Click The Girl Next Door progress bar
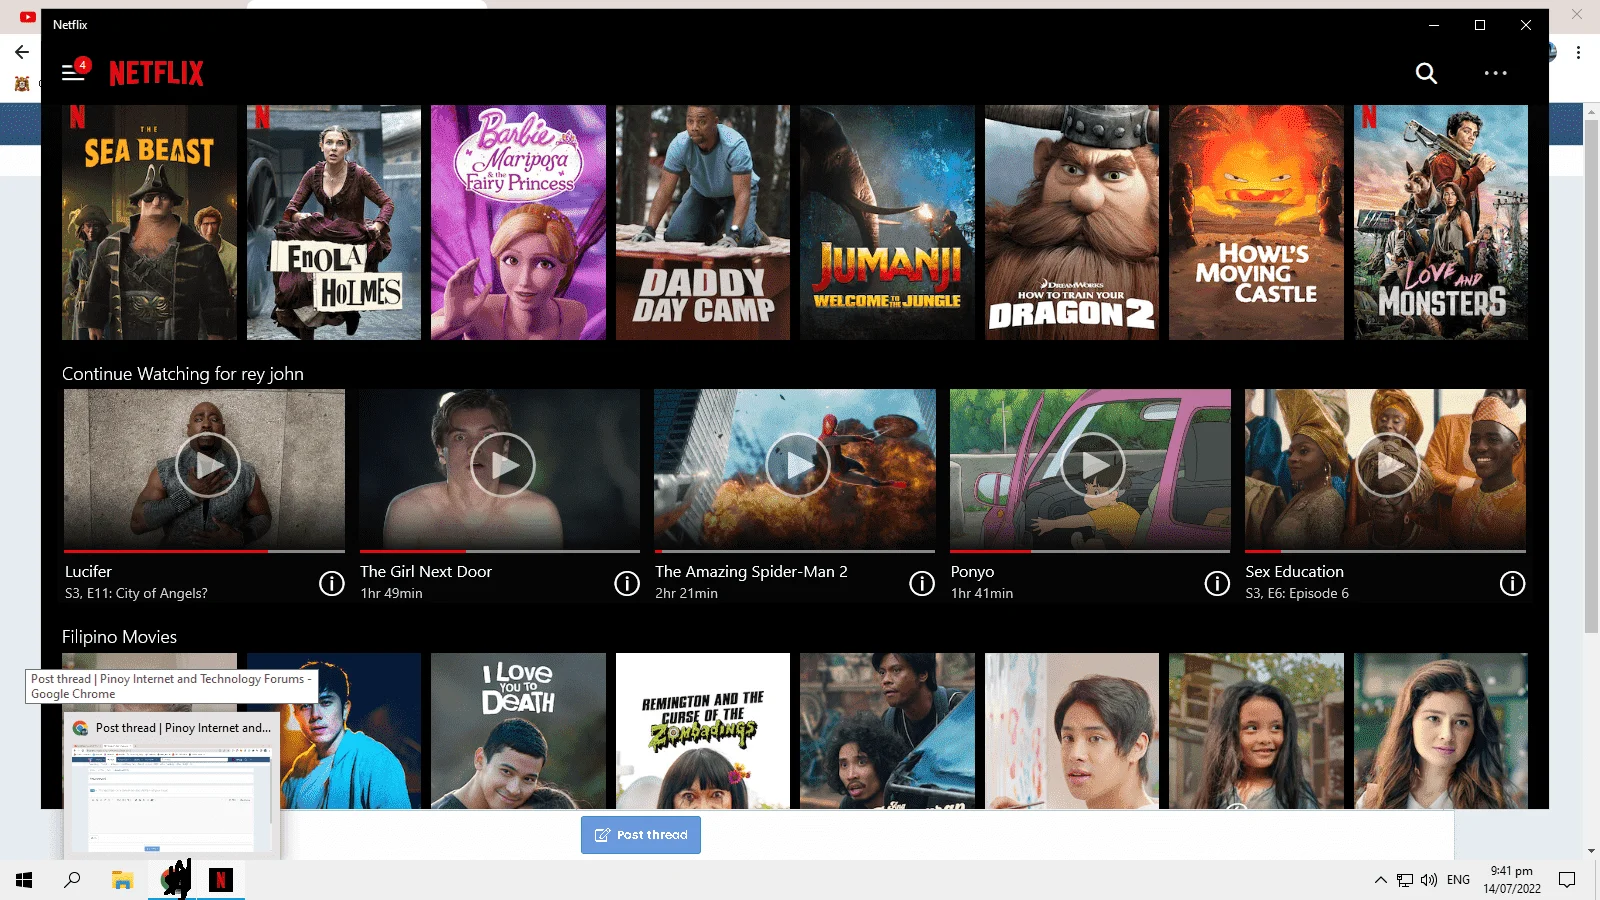1600x900 pixels. 500,551
